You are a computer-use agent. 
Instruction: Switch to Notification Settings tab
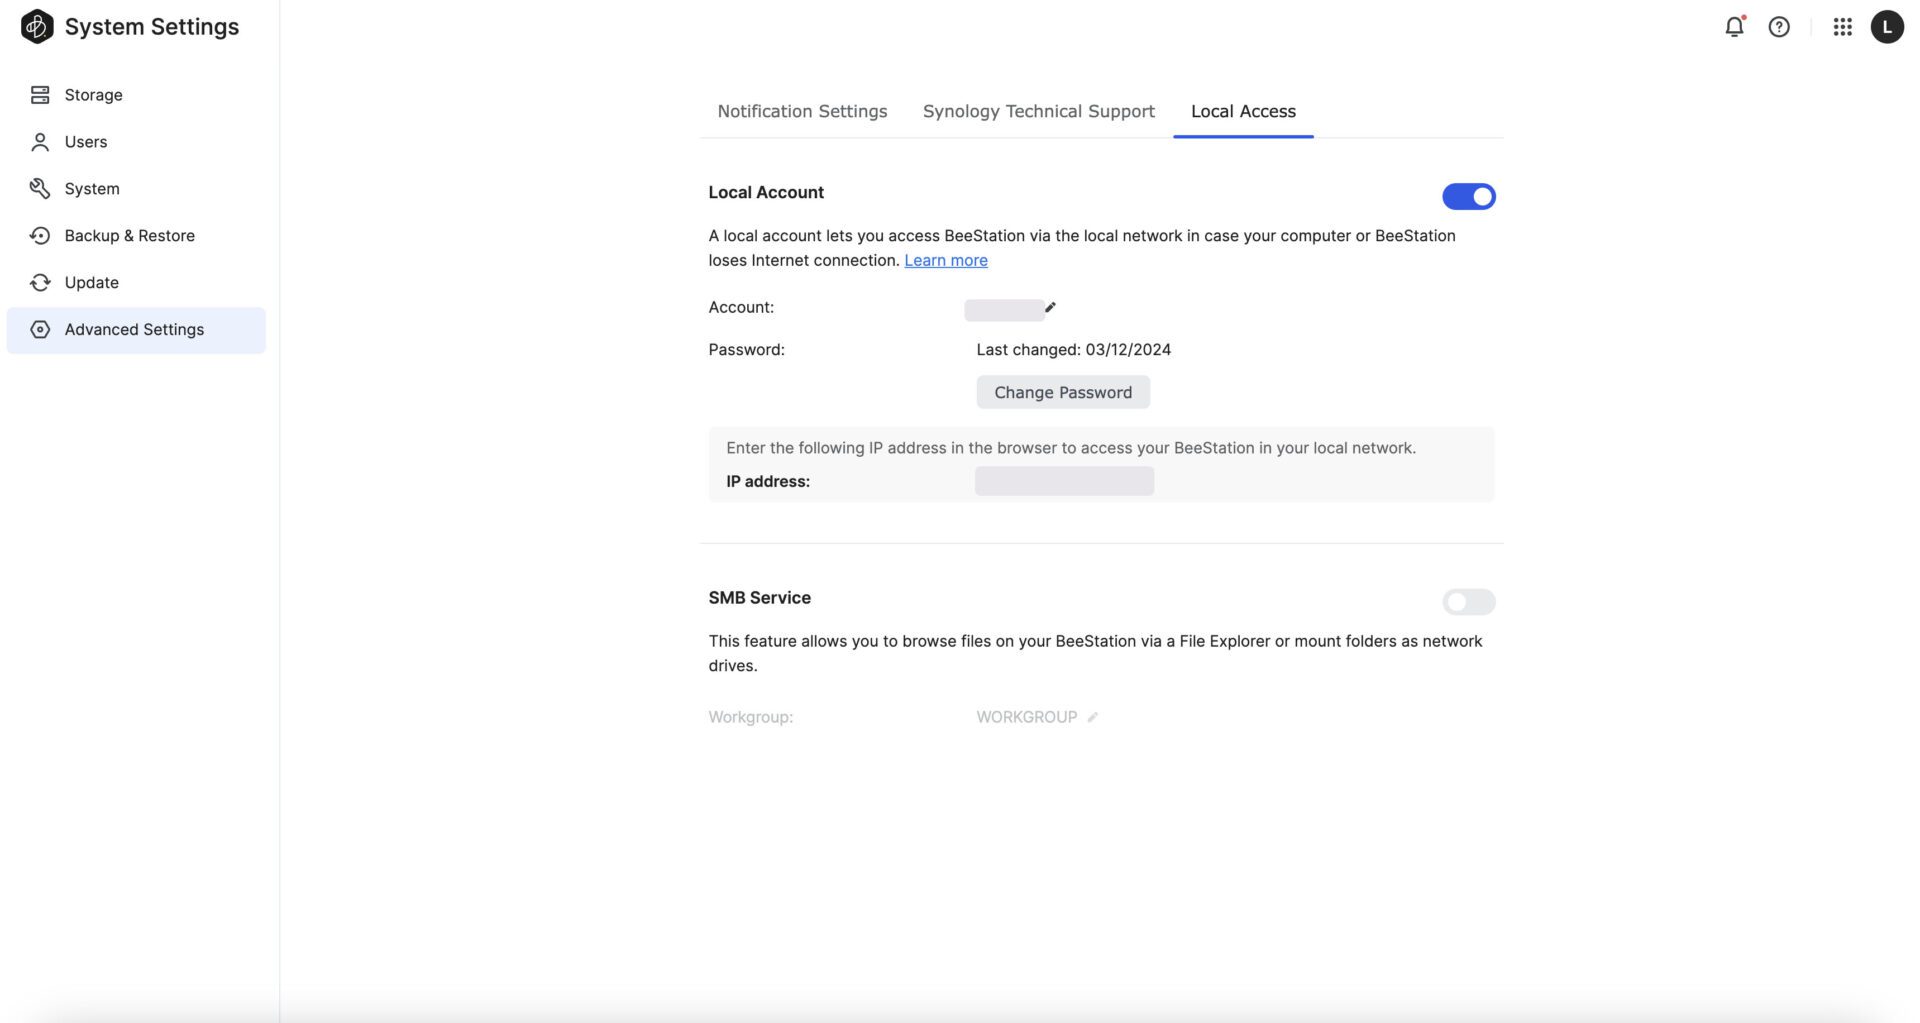pos(802,111)
